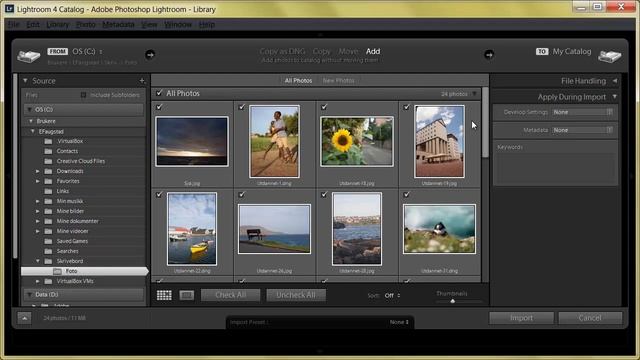Open the Library menu

pyautogui.click(x=58, y=24)
